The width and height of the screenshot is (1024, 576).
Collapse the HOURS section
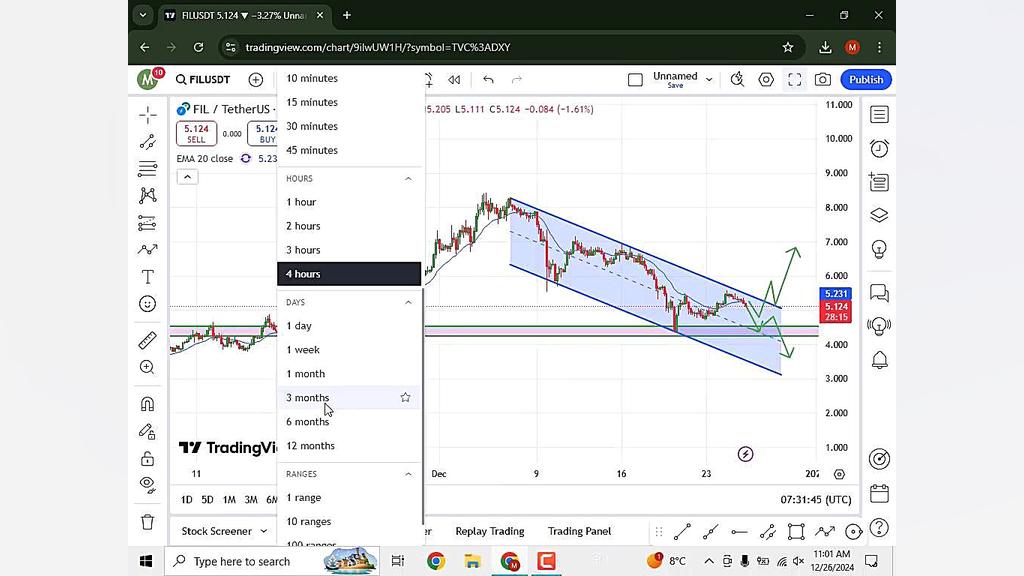pos(408,178)
